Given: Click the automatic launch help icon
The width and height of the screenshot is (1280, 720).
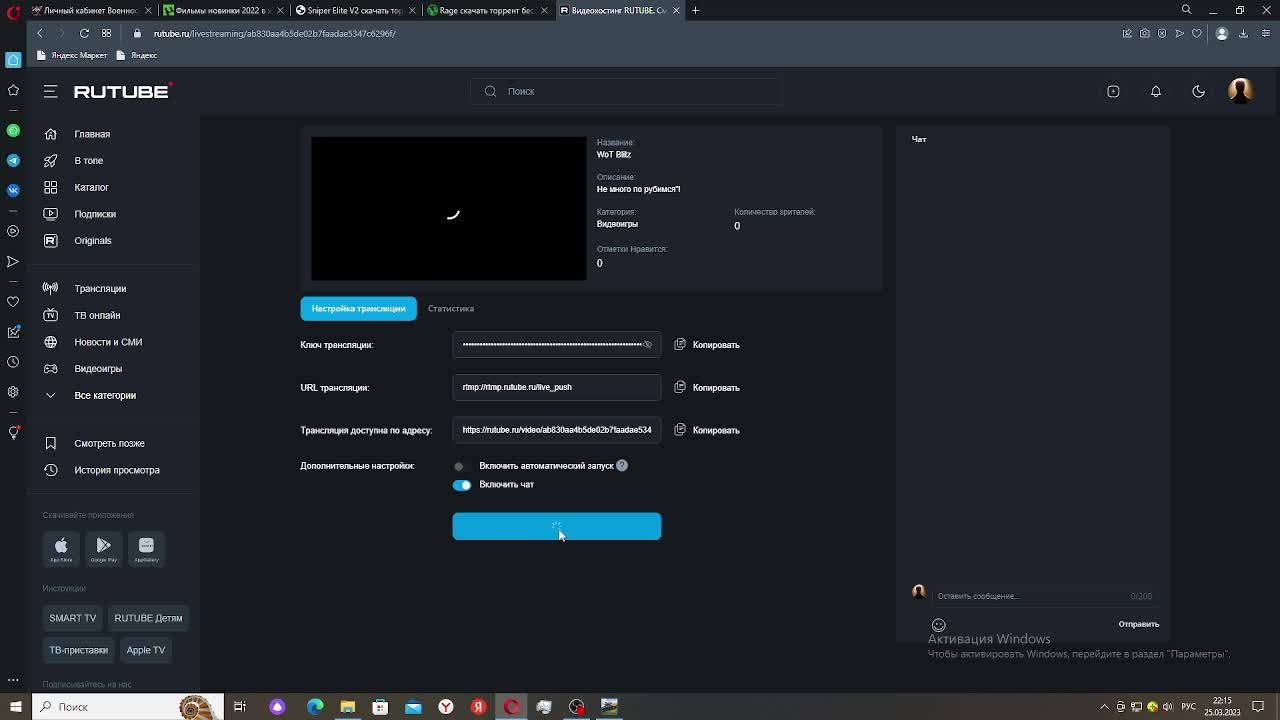Looking at the screenshot, I should click(x=622, y=466).
